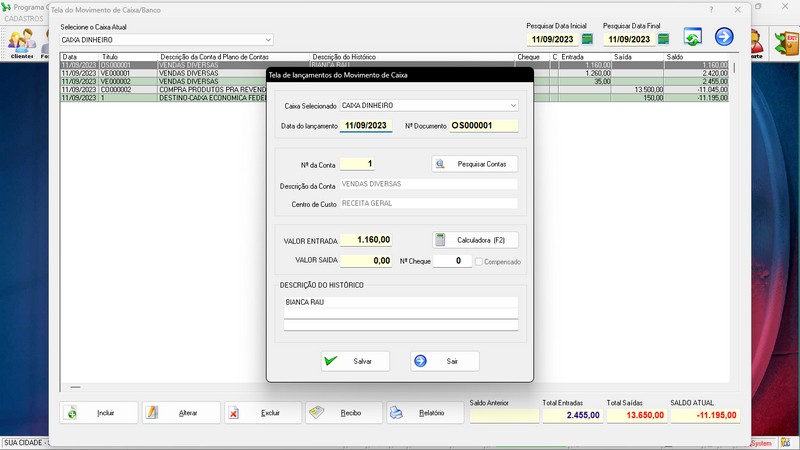Click the VALOR SAIDA field
This screenshot has height=450, width=800.
(x=366, y=260)
